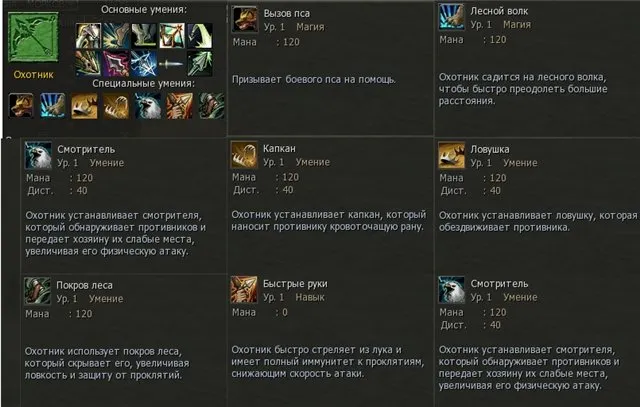Image resolution: width=640 pixels, height=407 pixels.
Task: Click the Покров леса skill description text
Action: pyautogui.click(x=107, y=363)
